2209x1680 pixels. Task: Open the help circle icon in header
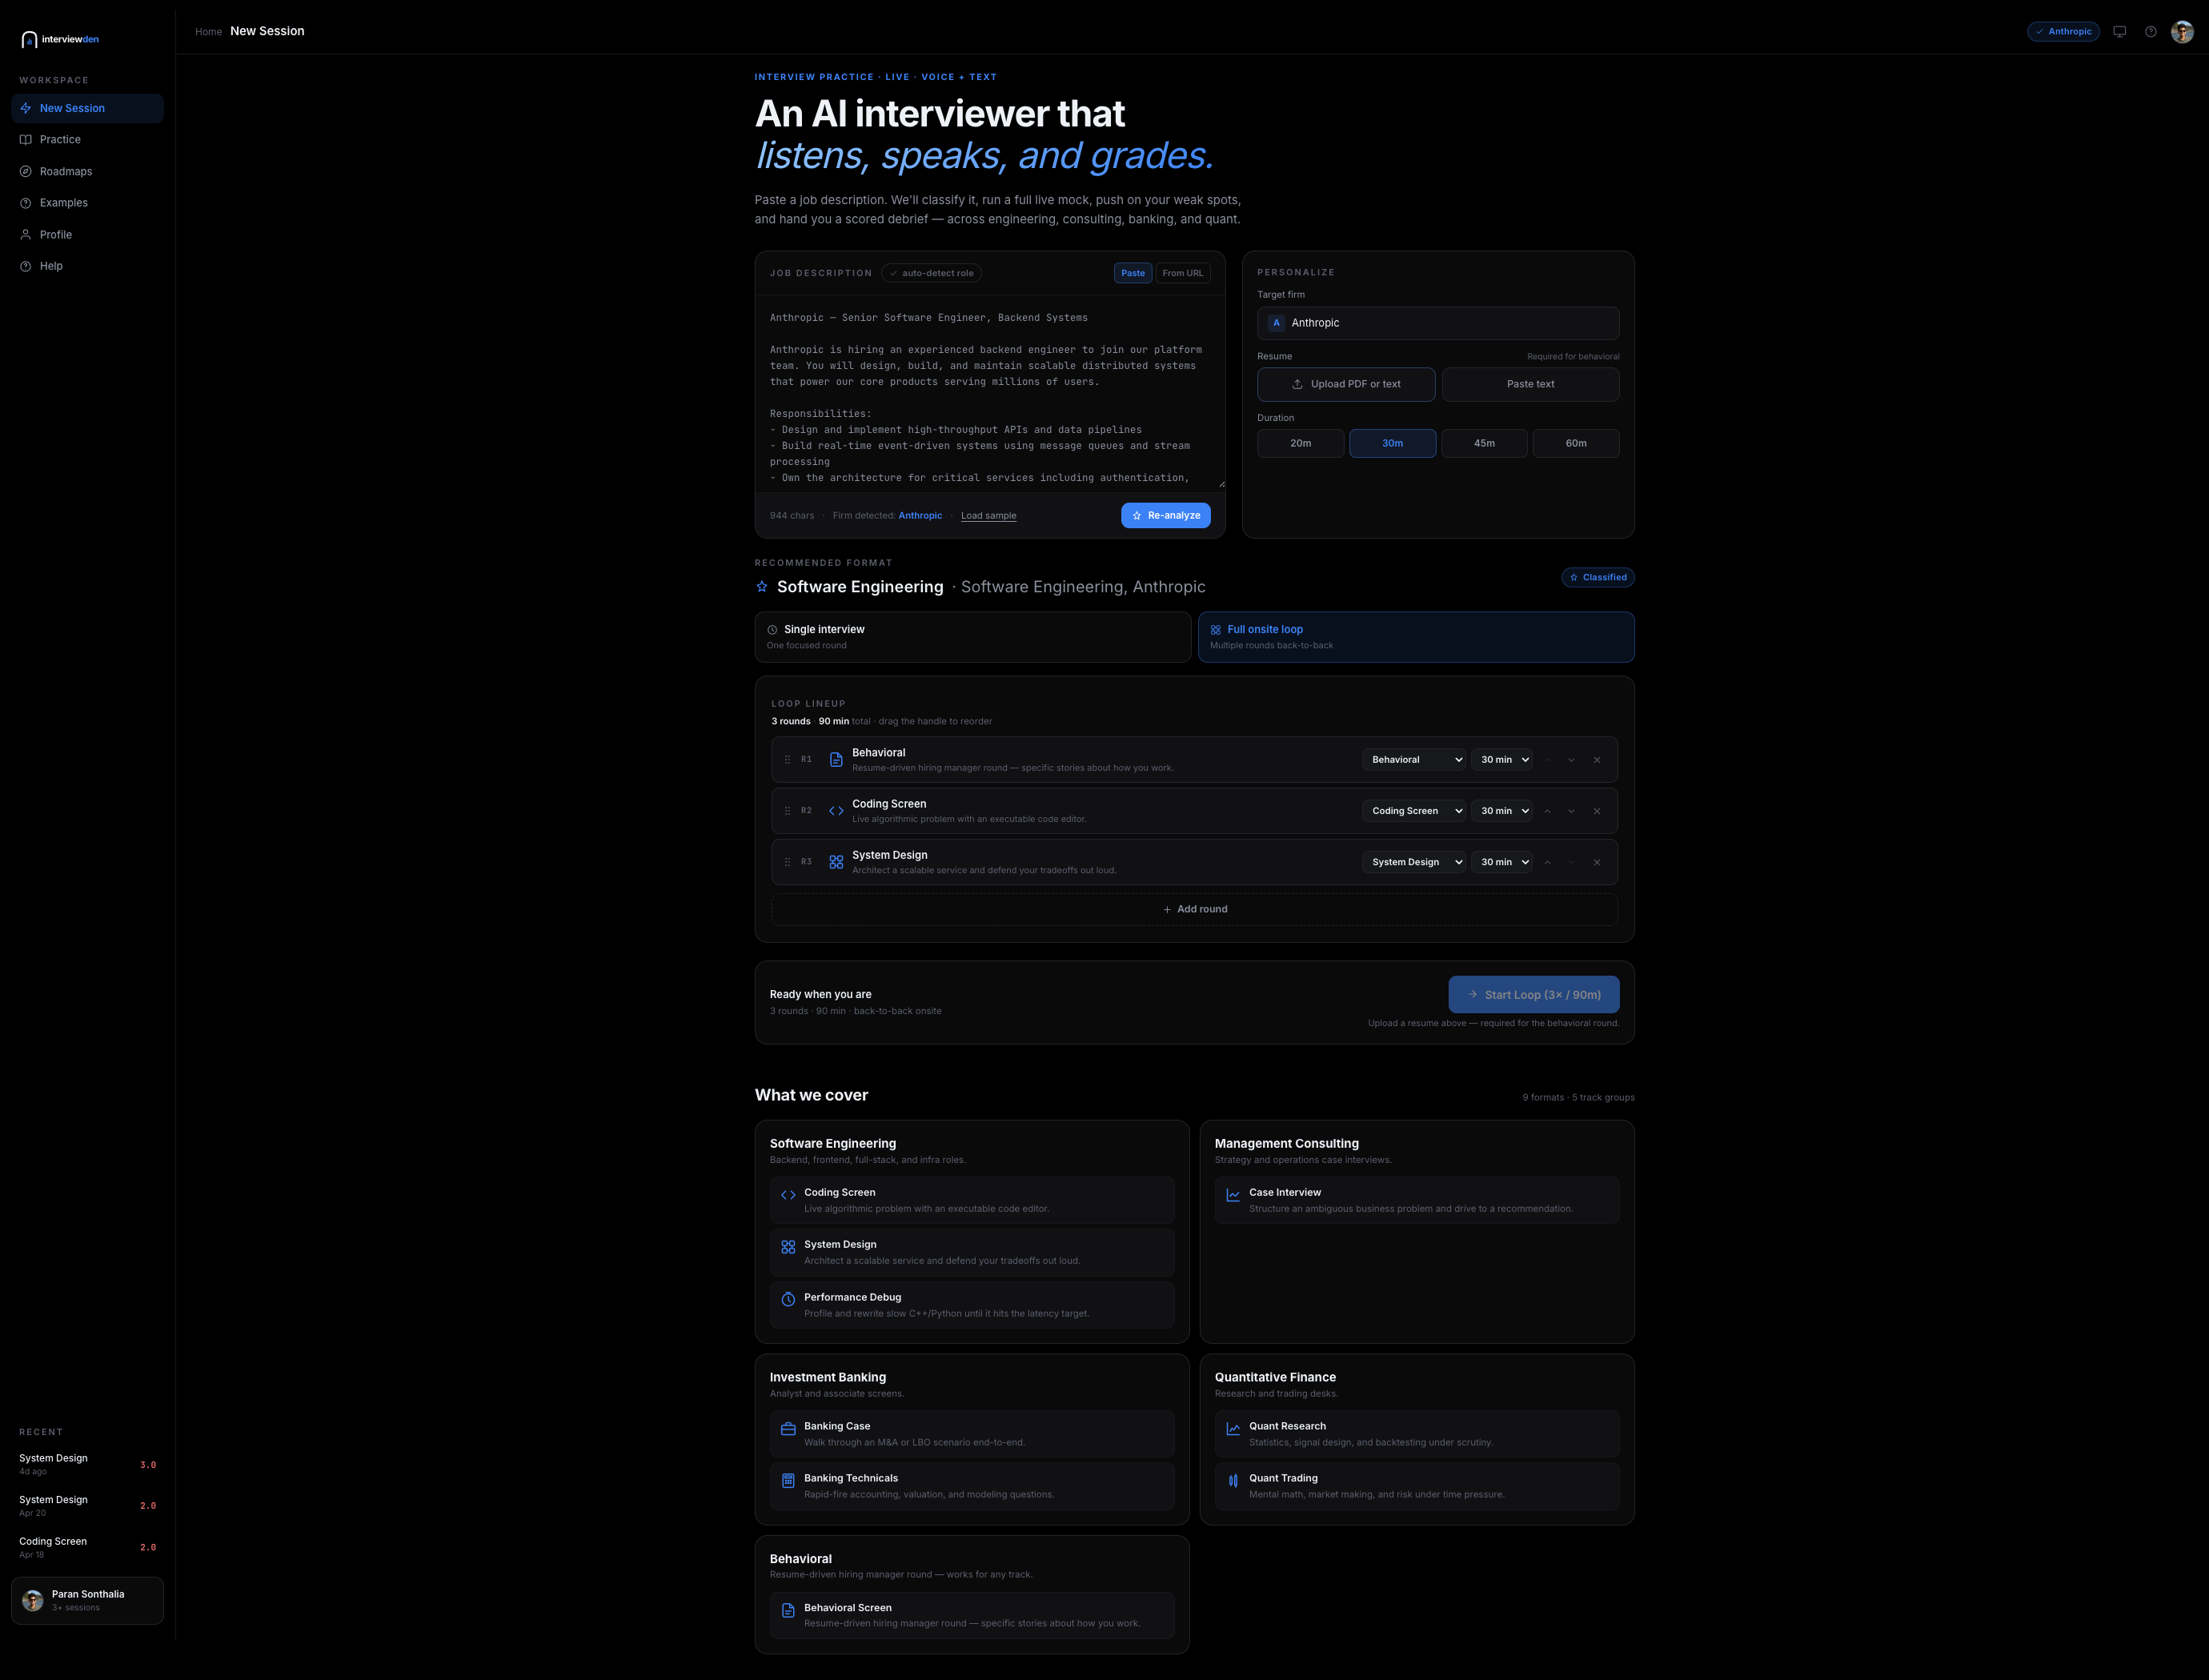pyautogui.click(x=2150, y=32)
